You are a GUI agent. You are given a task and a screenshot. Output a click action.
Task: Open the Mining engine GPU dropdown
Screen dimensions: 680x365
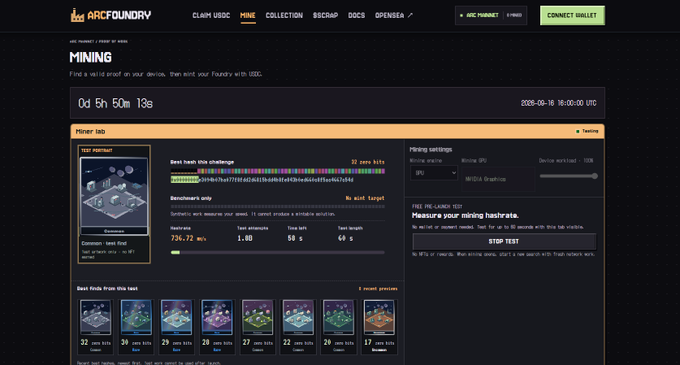tap(434, 173)
